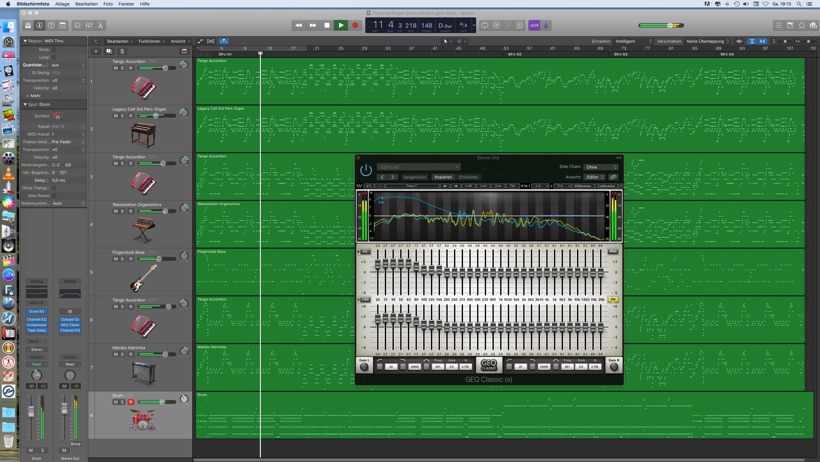Click Einsetzen in plugin header

pos(468,177)
